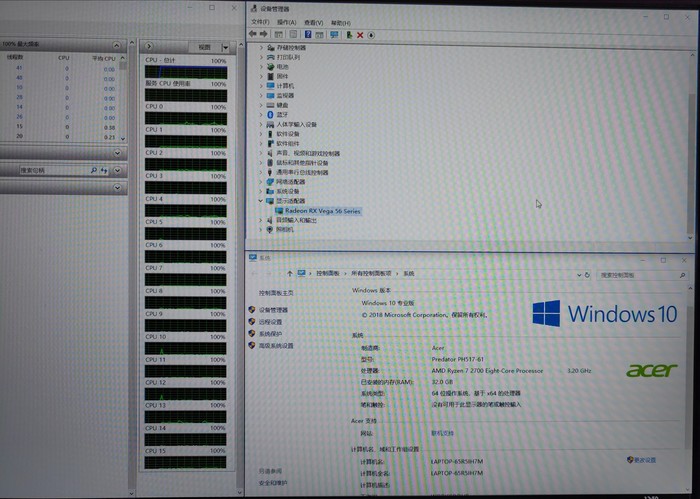Select the 网络适配器 category icon

(270, 182)
